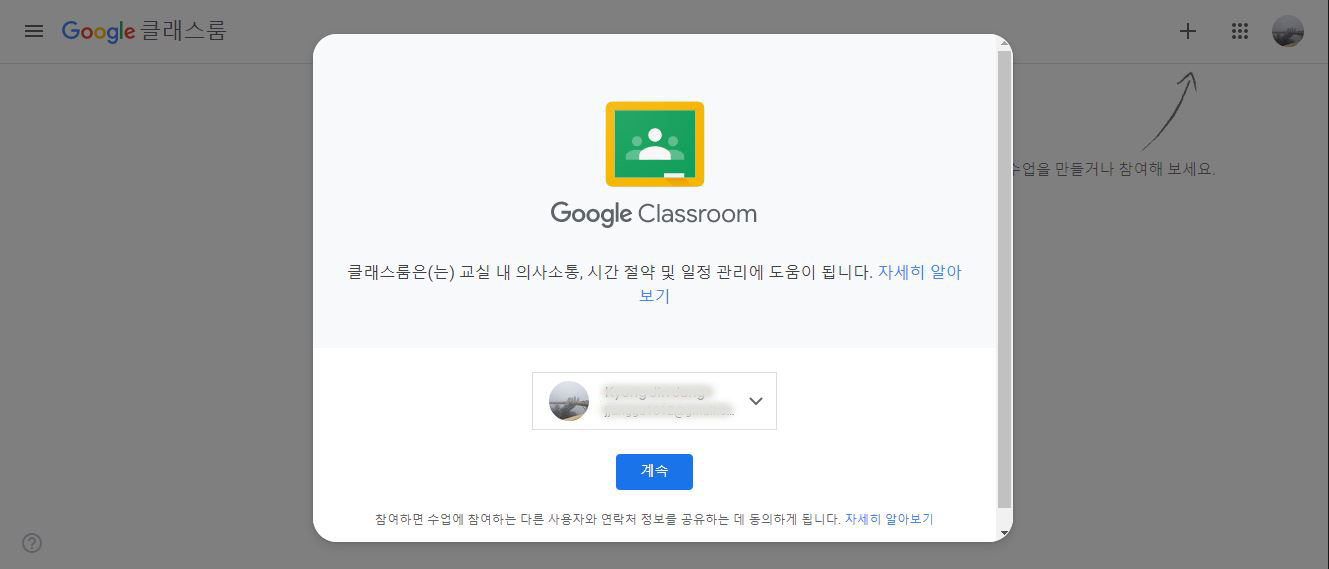The height and width of the screenshot is (569, 1329).
Task: Click the account chevron arrow
Action: 756,401
